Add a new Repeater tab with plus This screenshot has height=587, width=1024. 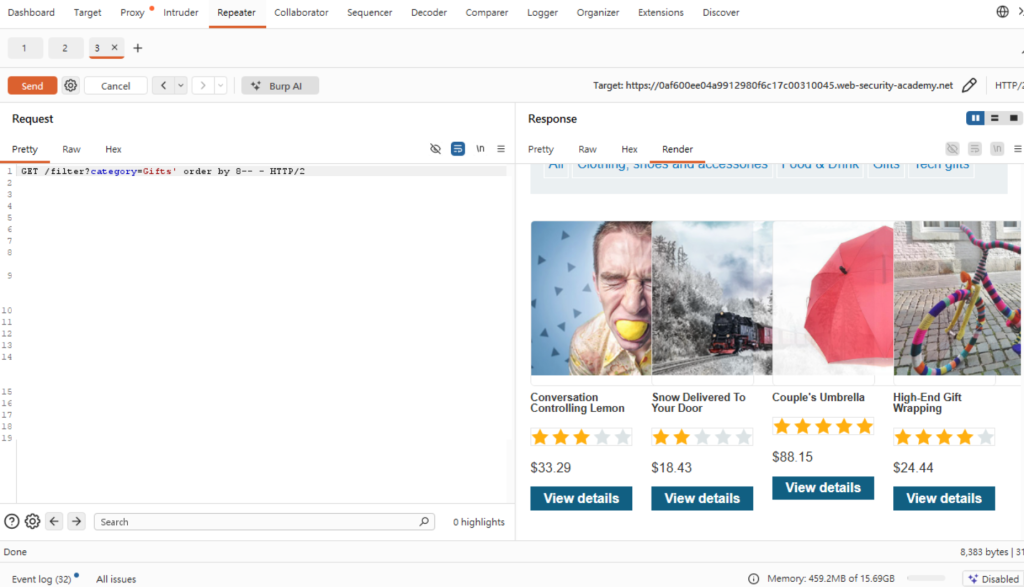coord(138,48)
